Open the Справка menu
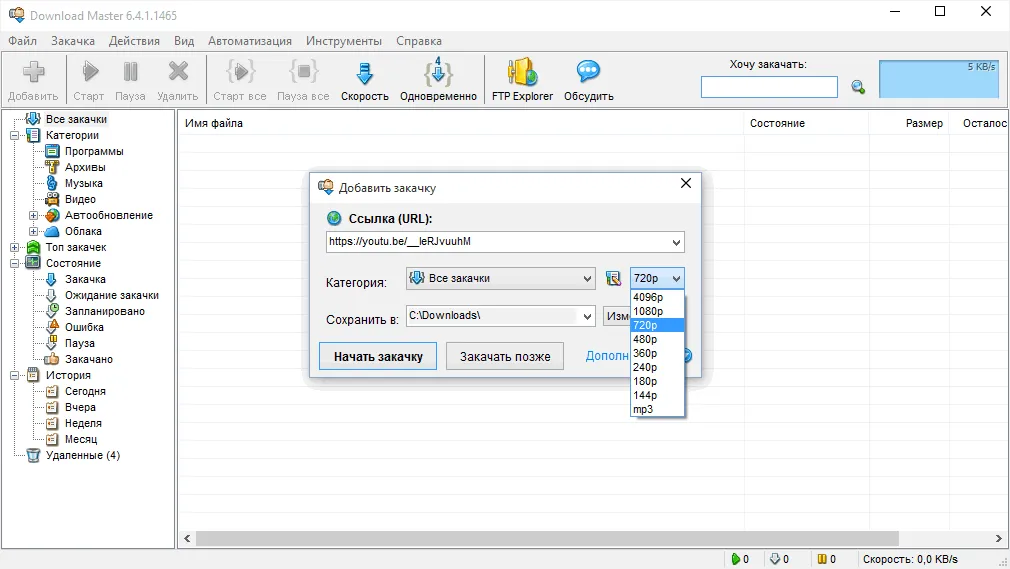Viewport: 1010px width, 569px height. point(419,41)
